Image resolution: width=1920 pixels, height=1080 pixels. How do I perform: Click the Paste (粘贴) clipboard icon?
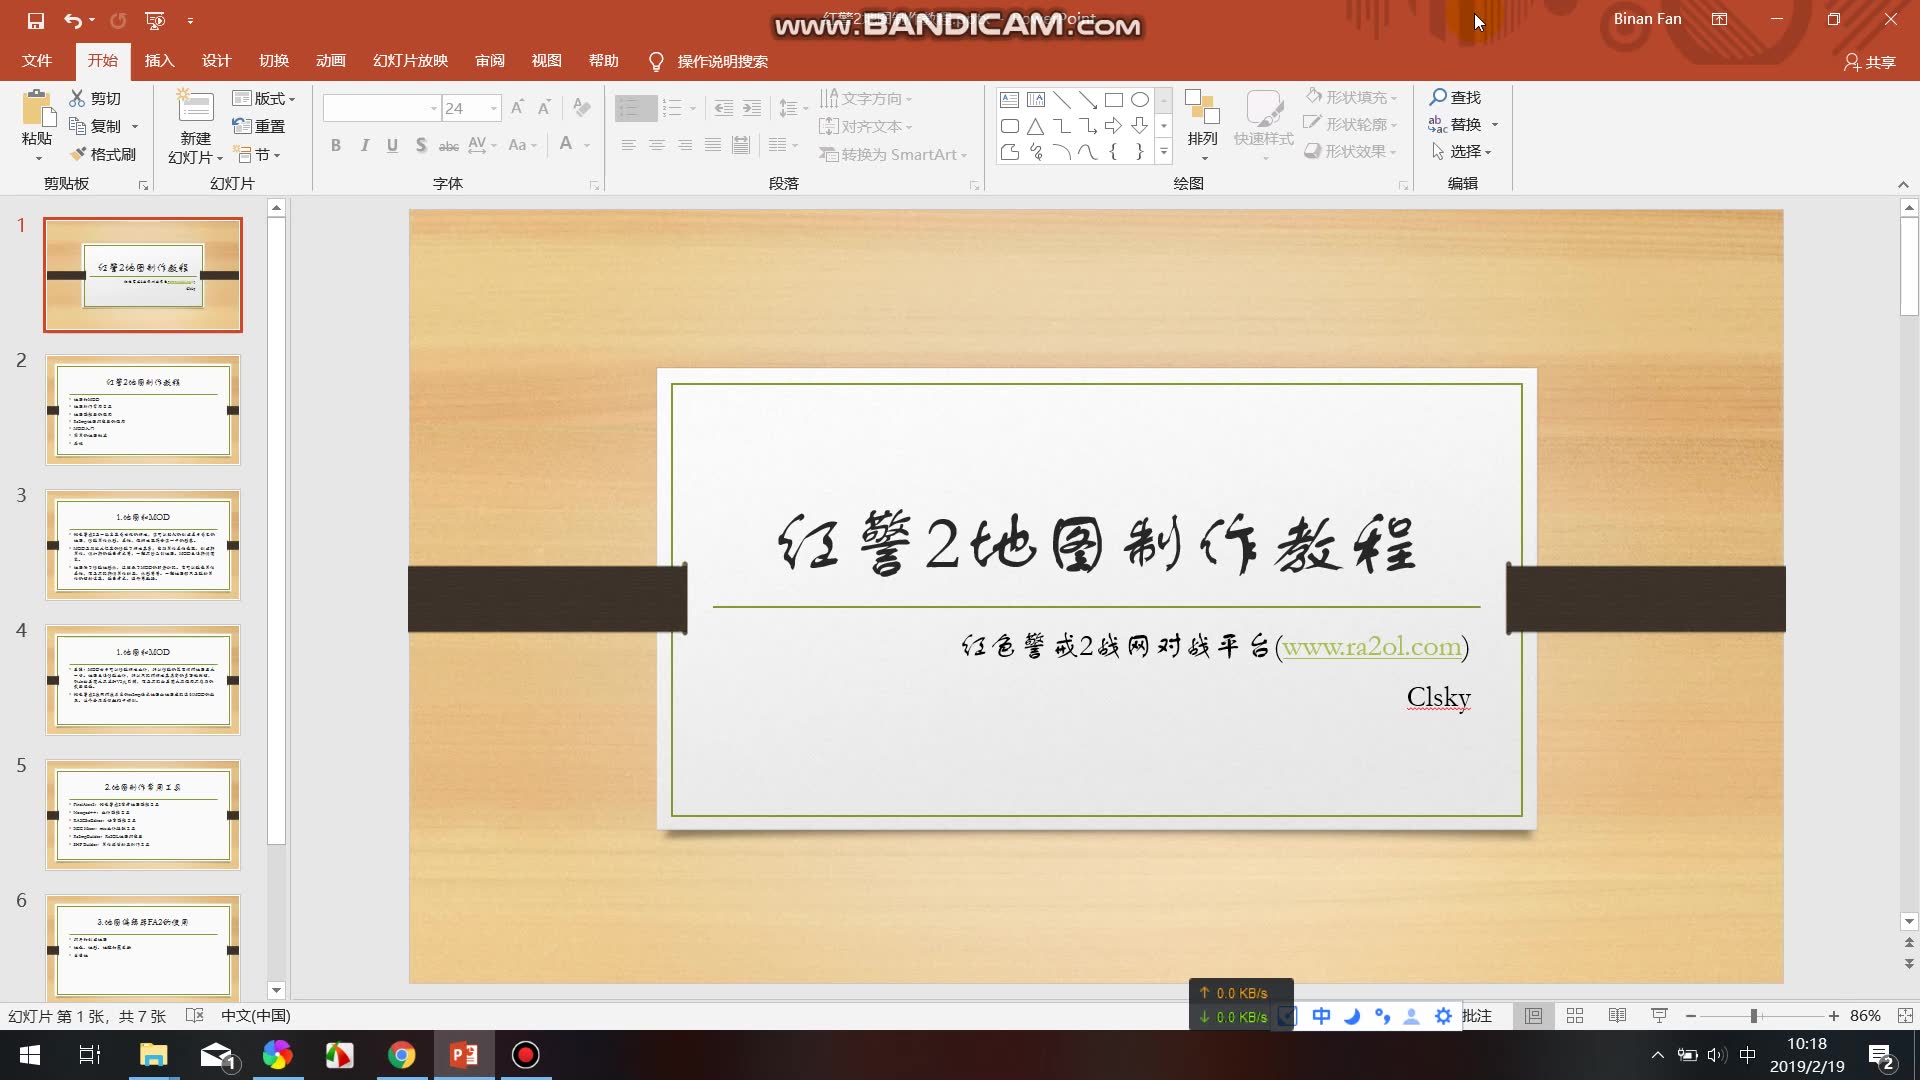click(x=38, y=109)
